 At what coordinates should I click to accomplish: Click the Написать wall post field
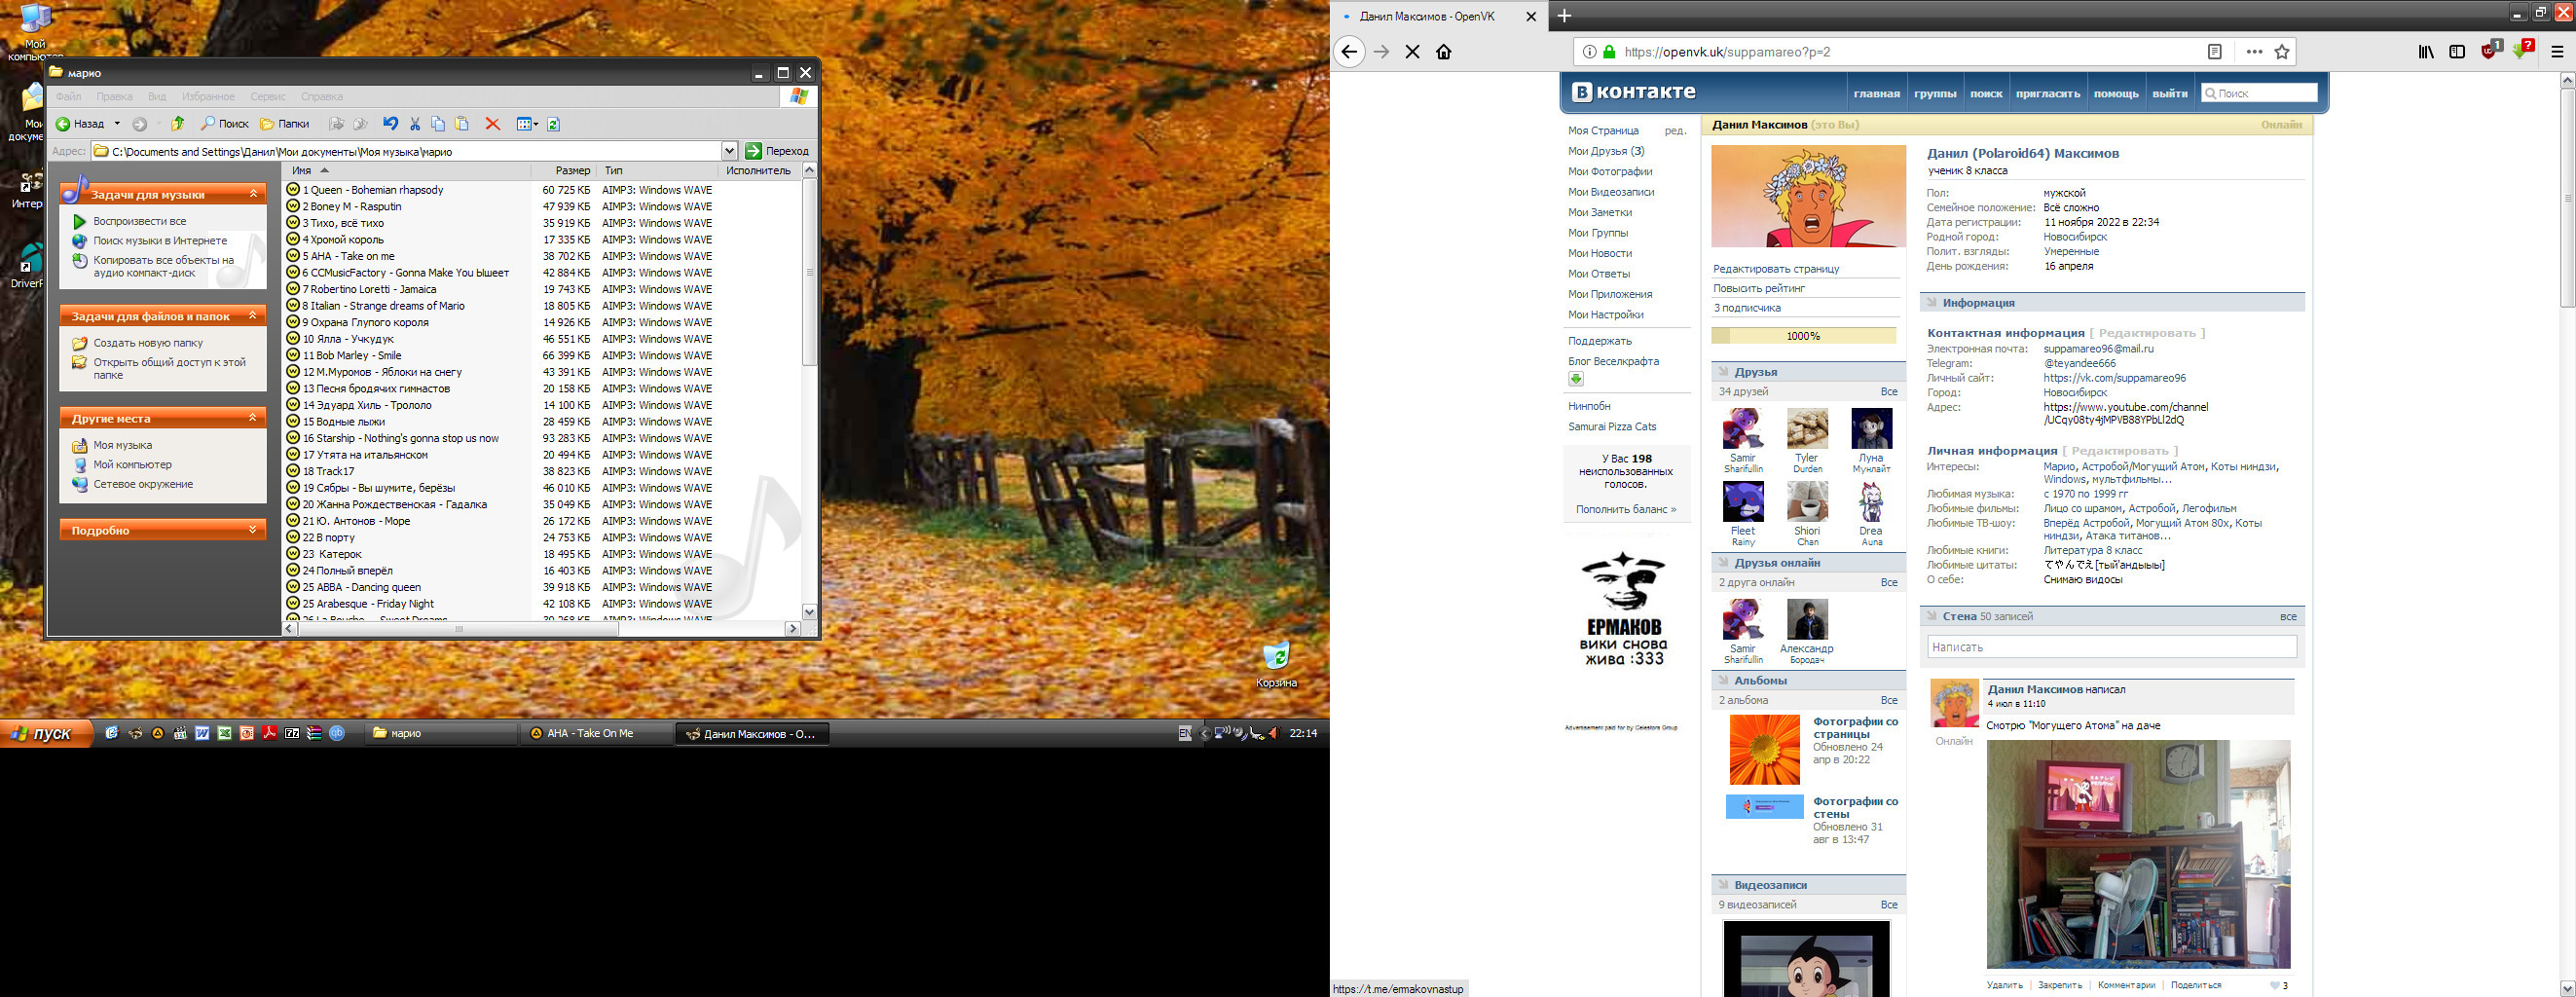pyautogui.click(x=2111, y=647)
